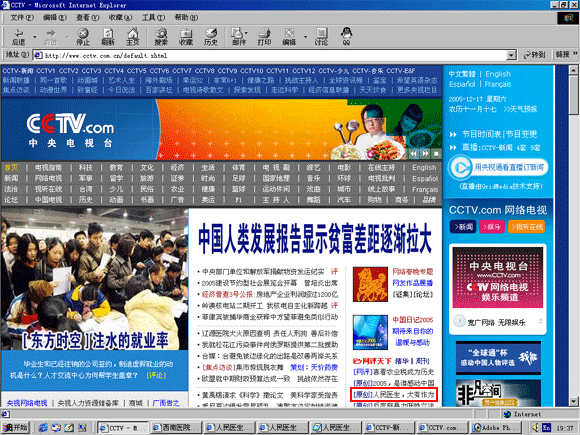580x435 pixels.
Task: Open the Favorites toolbar icon
Action: 186,37
